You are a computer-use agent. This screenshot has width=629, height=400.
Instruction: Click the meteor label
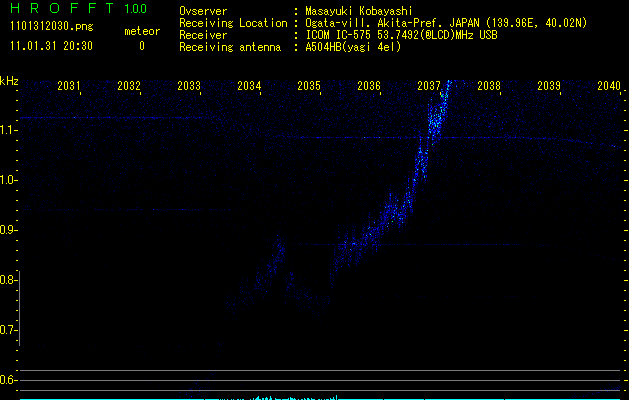[142, 31]
